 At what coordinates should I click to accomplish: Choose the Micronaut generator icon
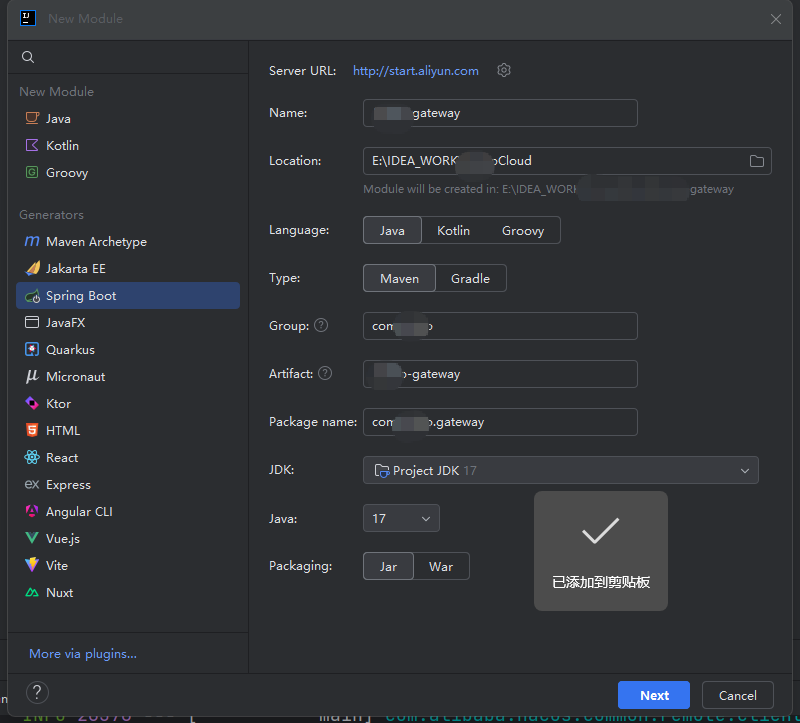pyautogui.click(x=32, y=377)
